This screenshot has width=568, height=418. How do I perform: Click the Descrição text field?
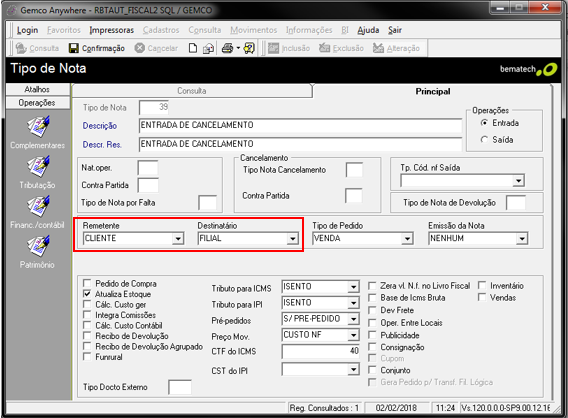coord(300,125)
